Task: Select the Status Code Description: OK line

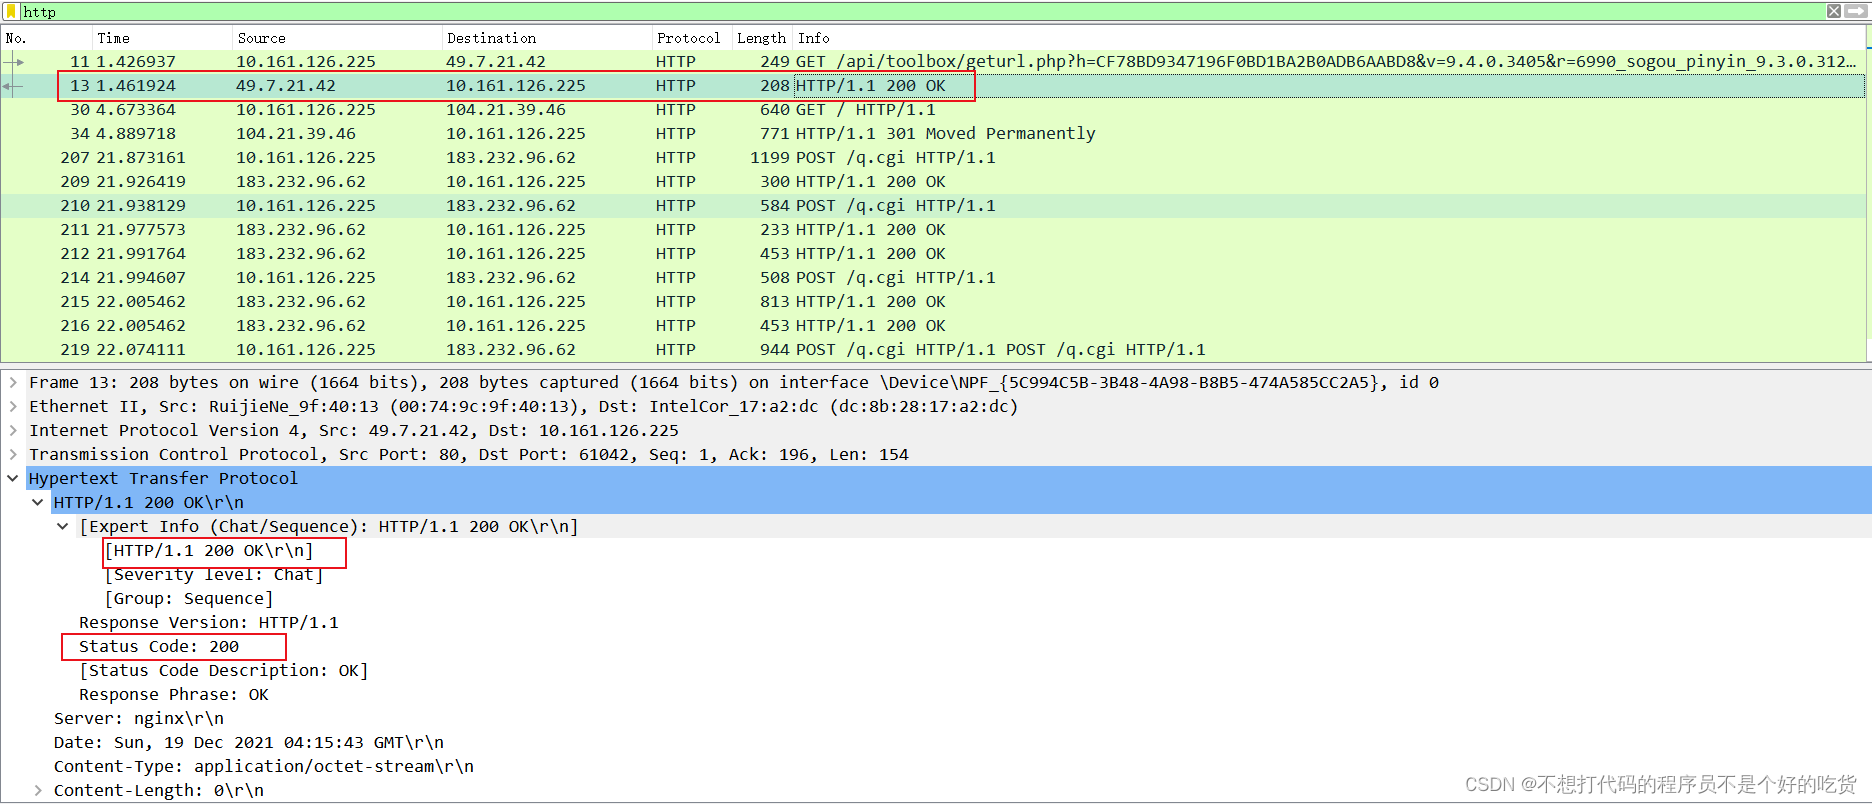Action: coord(224,671)
